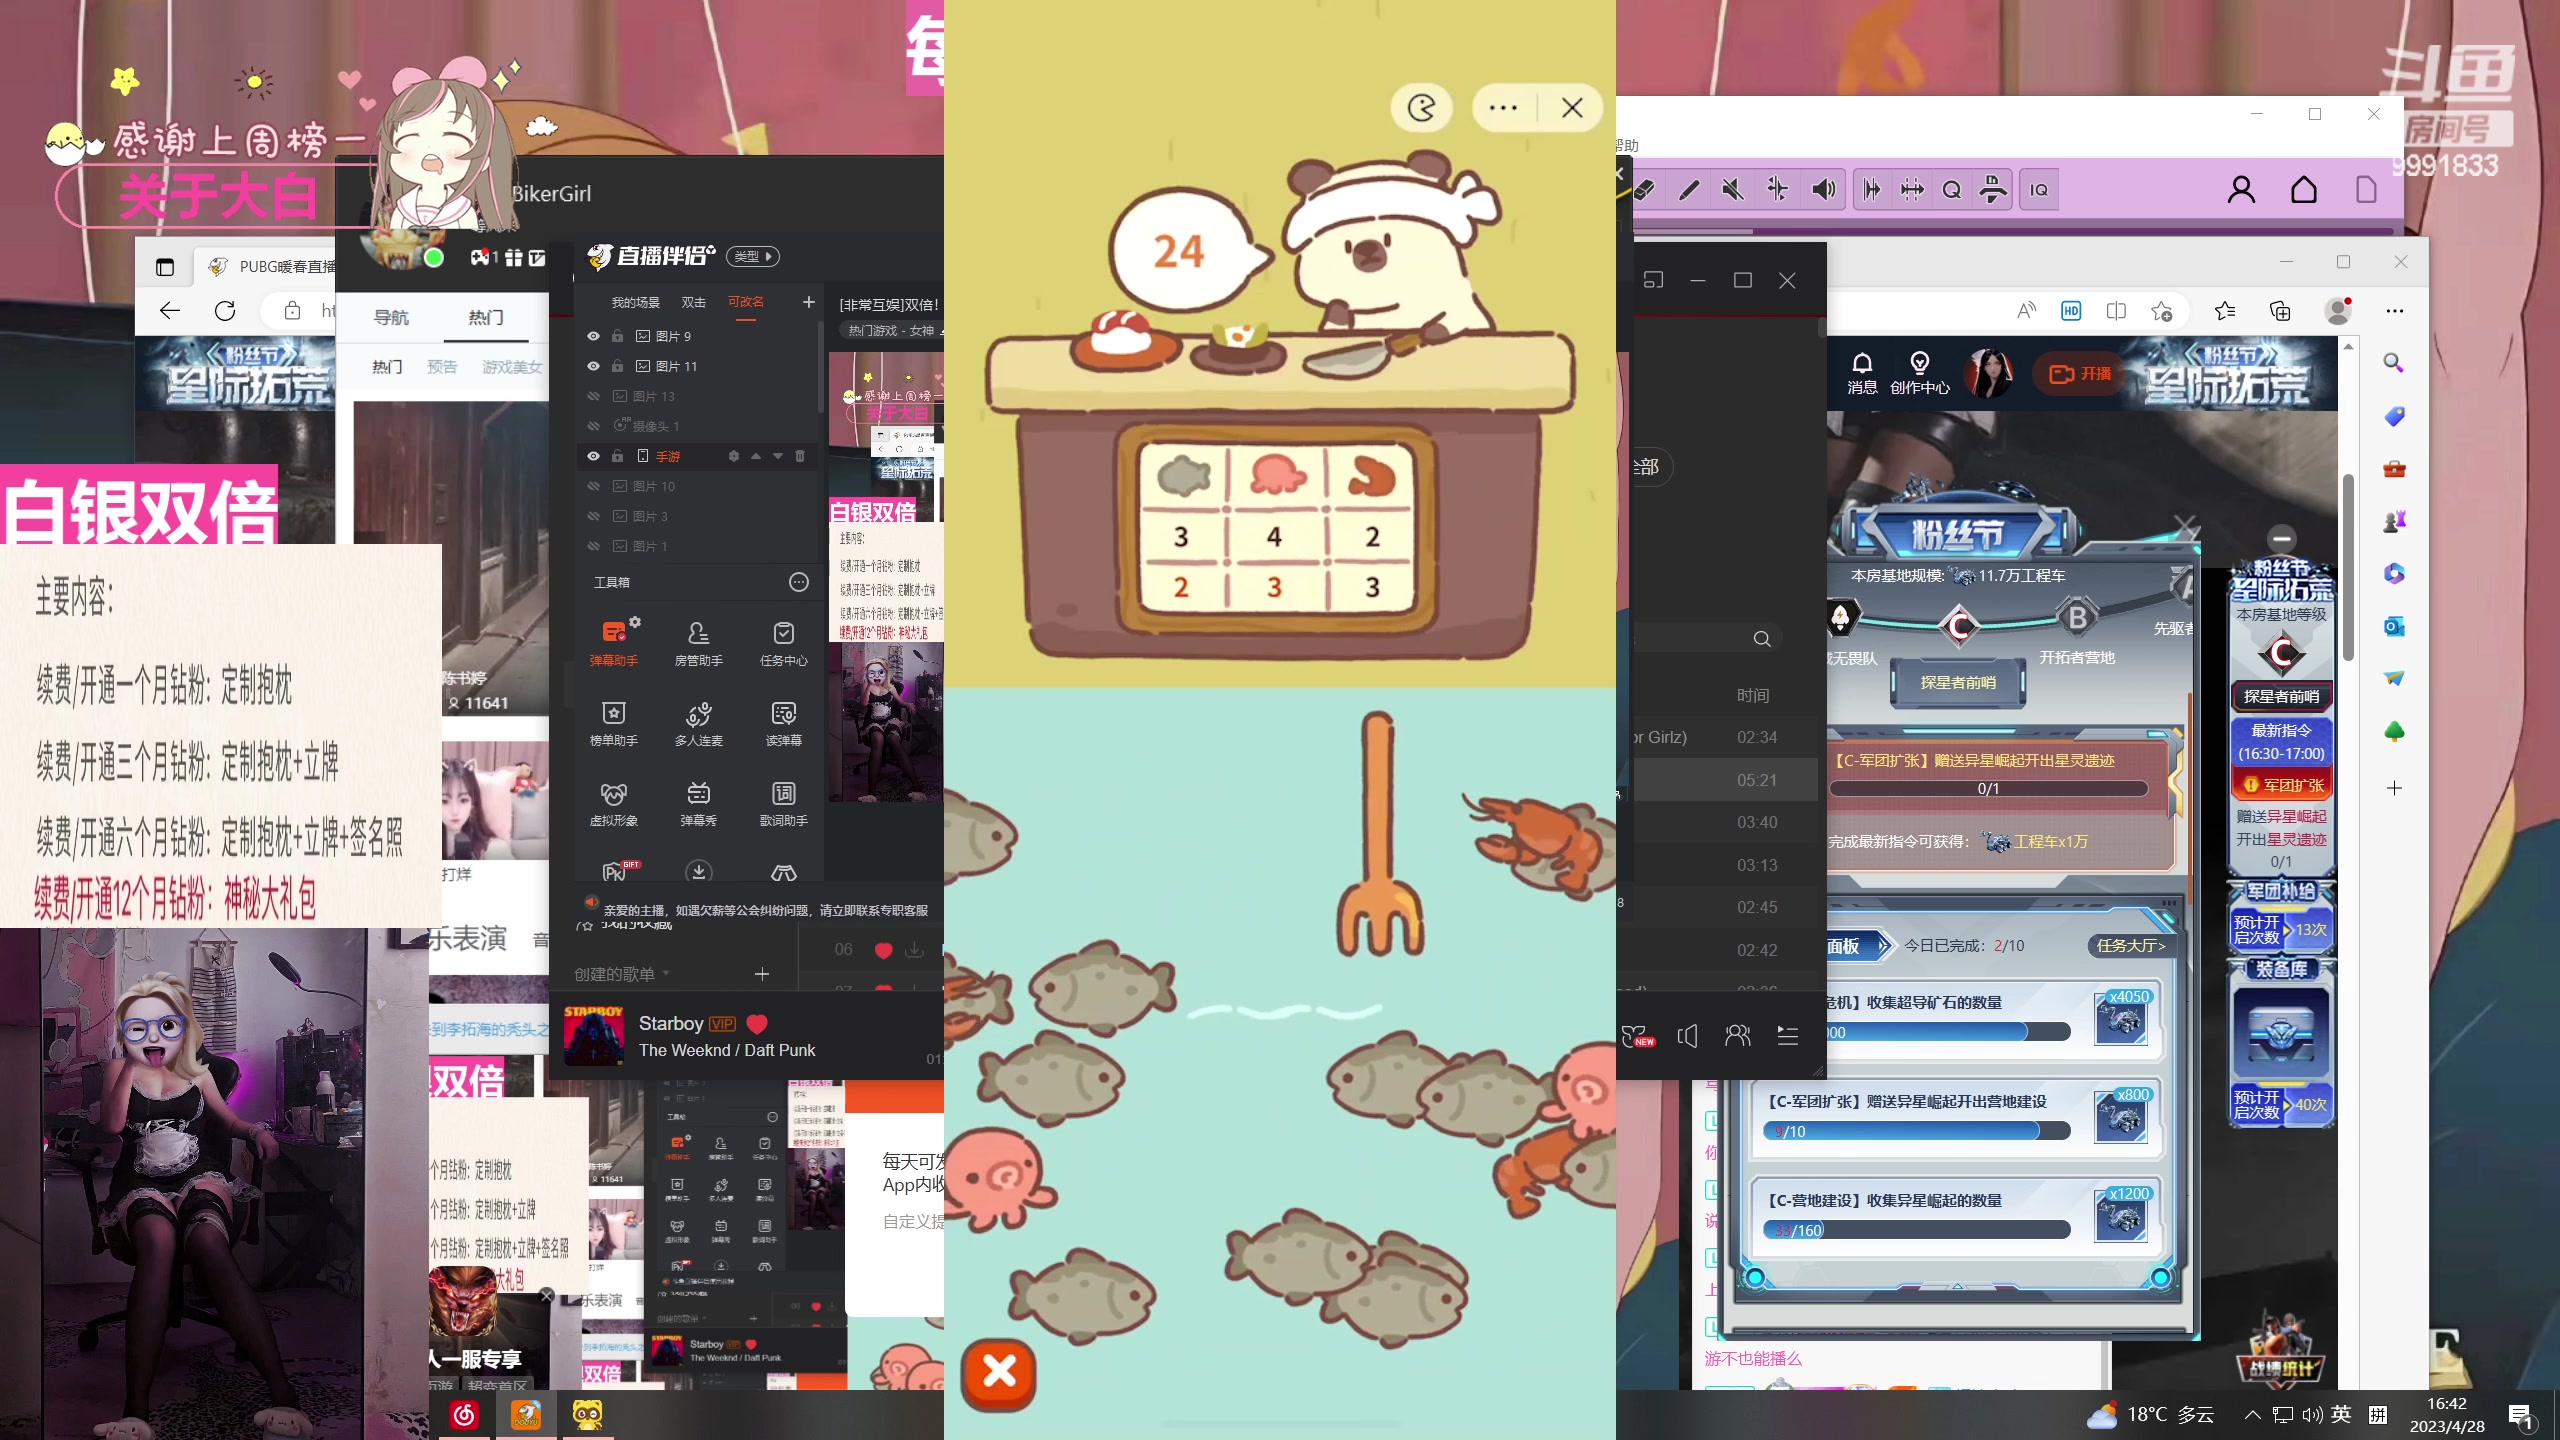Open 创作中心 lightbulb on Douyu page

click(1919, 373)
